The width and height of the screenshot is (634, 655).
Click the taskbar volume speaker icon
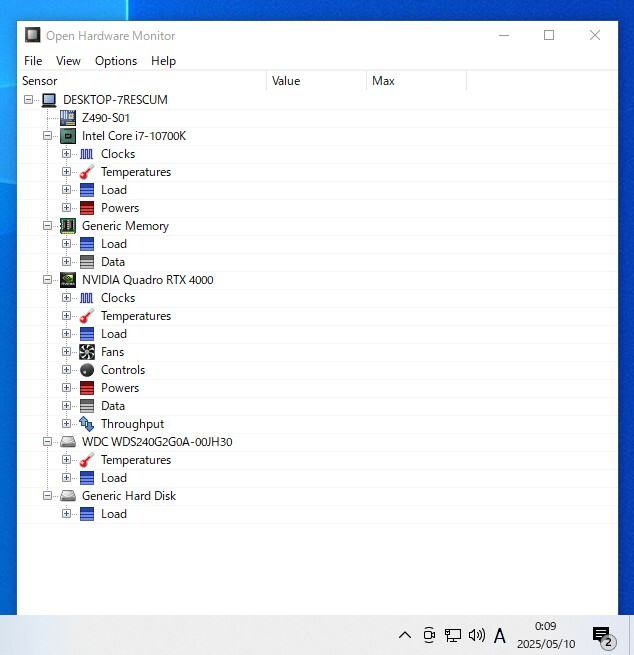click(477, 635)
